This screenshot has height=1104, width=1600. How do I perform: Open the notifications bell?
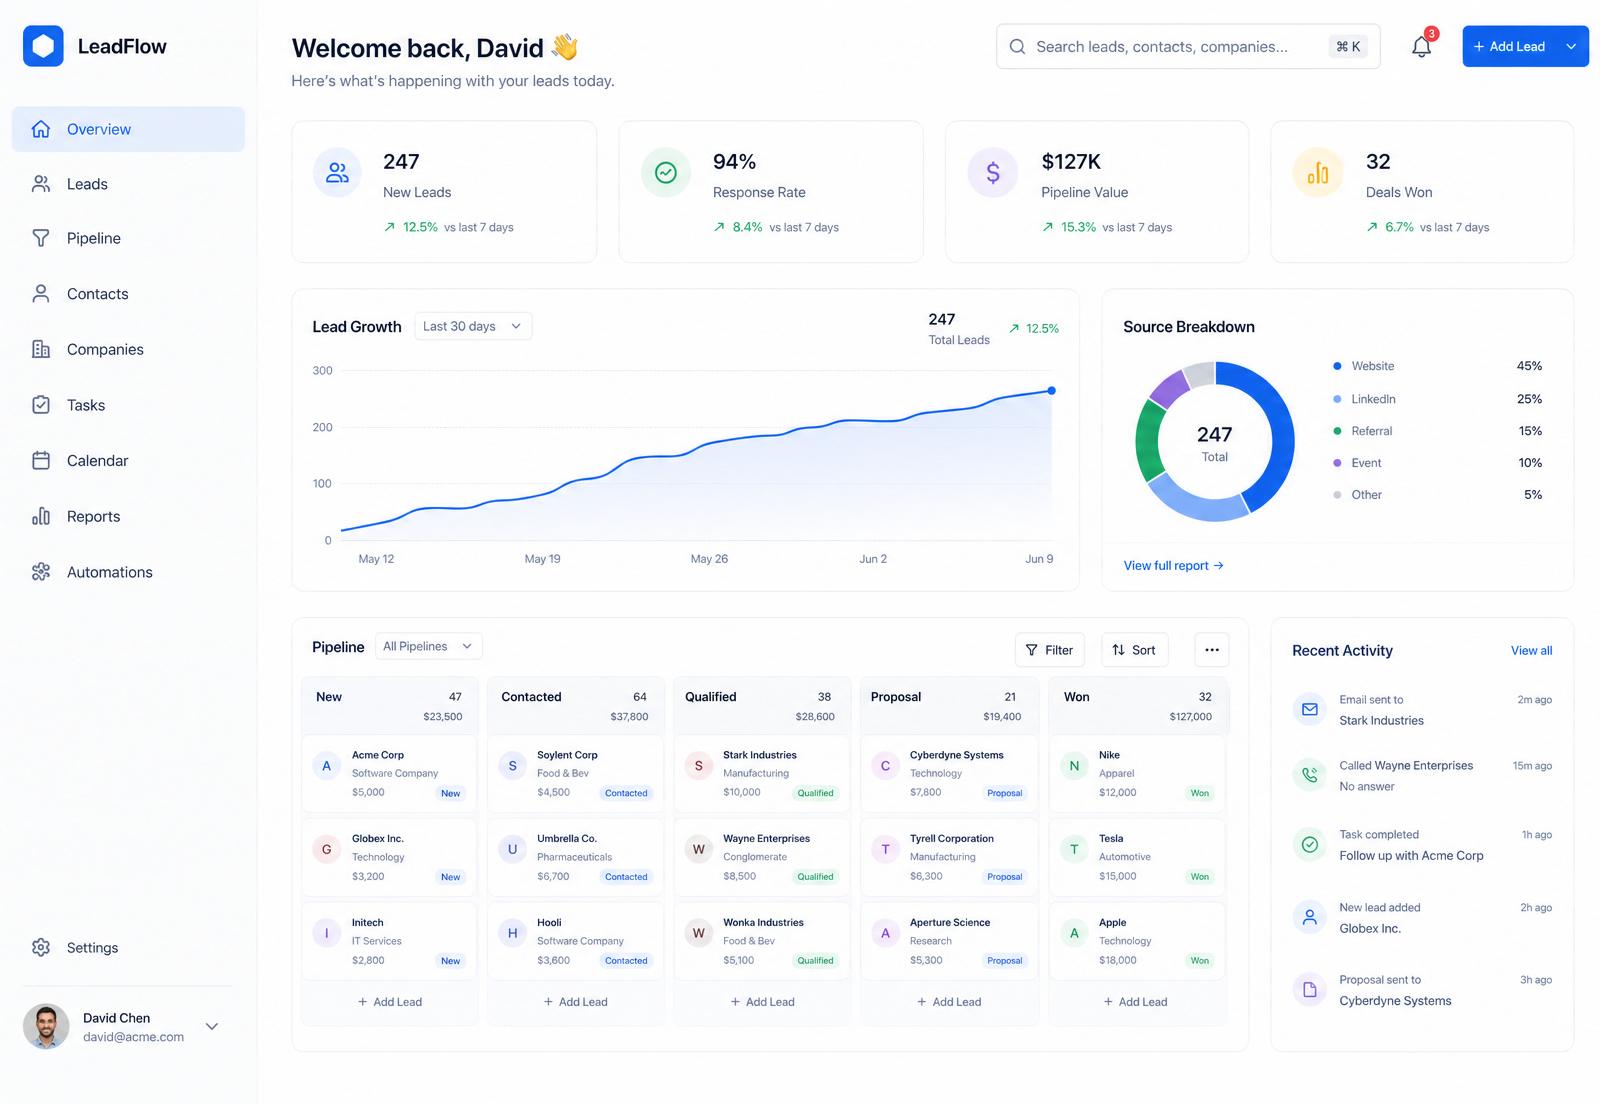click(x=1421, y=46)
